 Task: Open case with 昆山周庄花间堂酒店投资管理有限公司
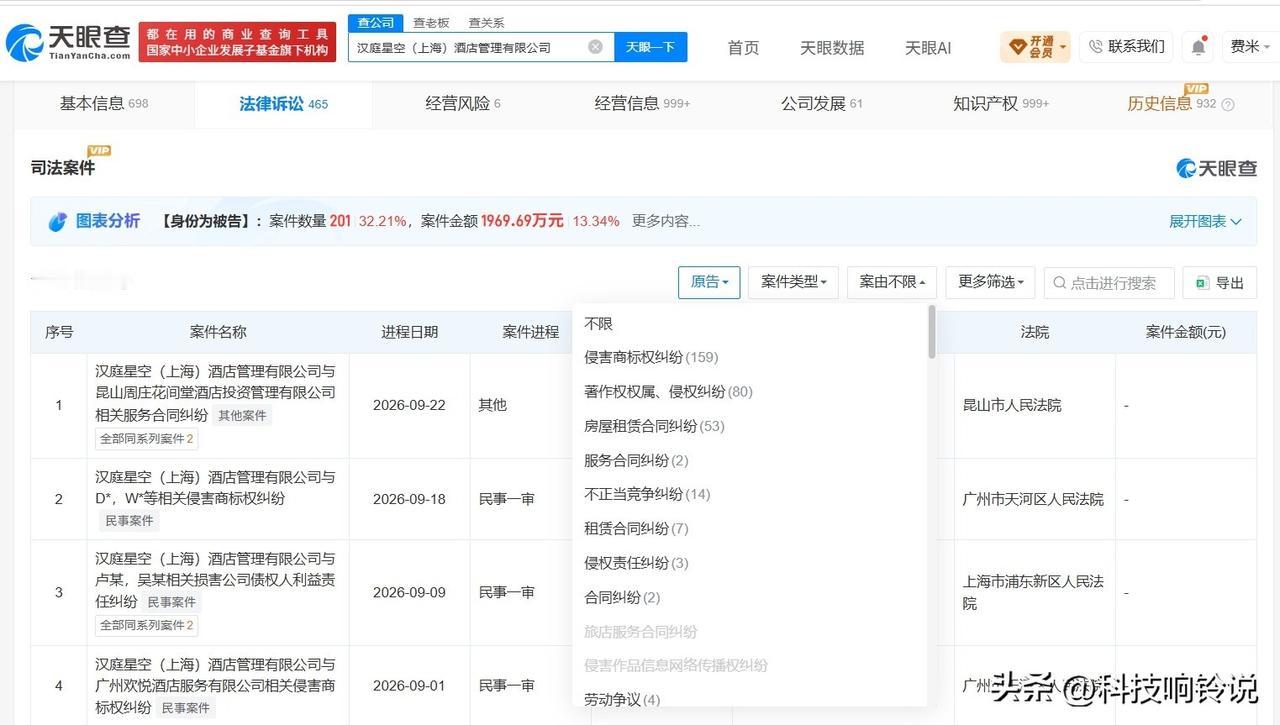point(215,393)
